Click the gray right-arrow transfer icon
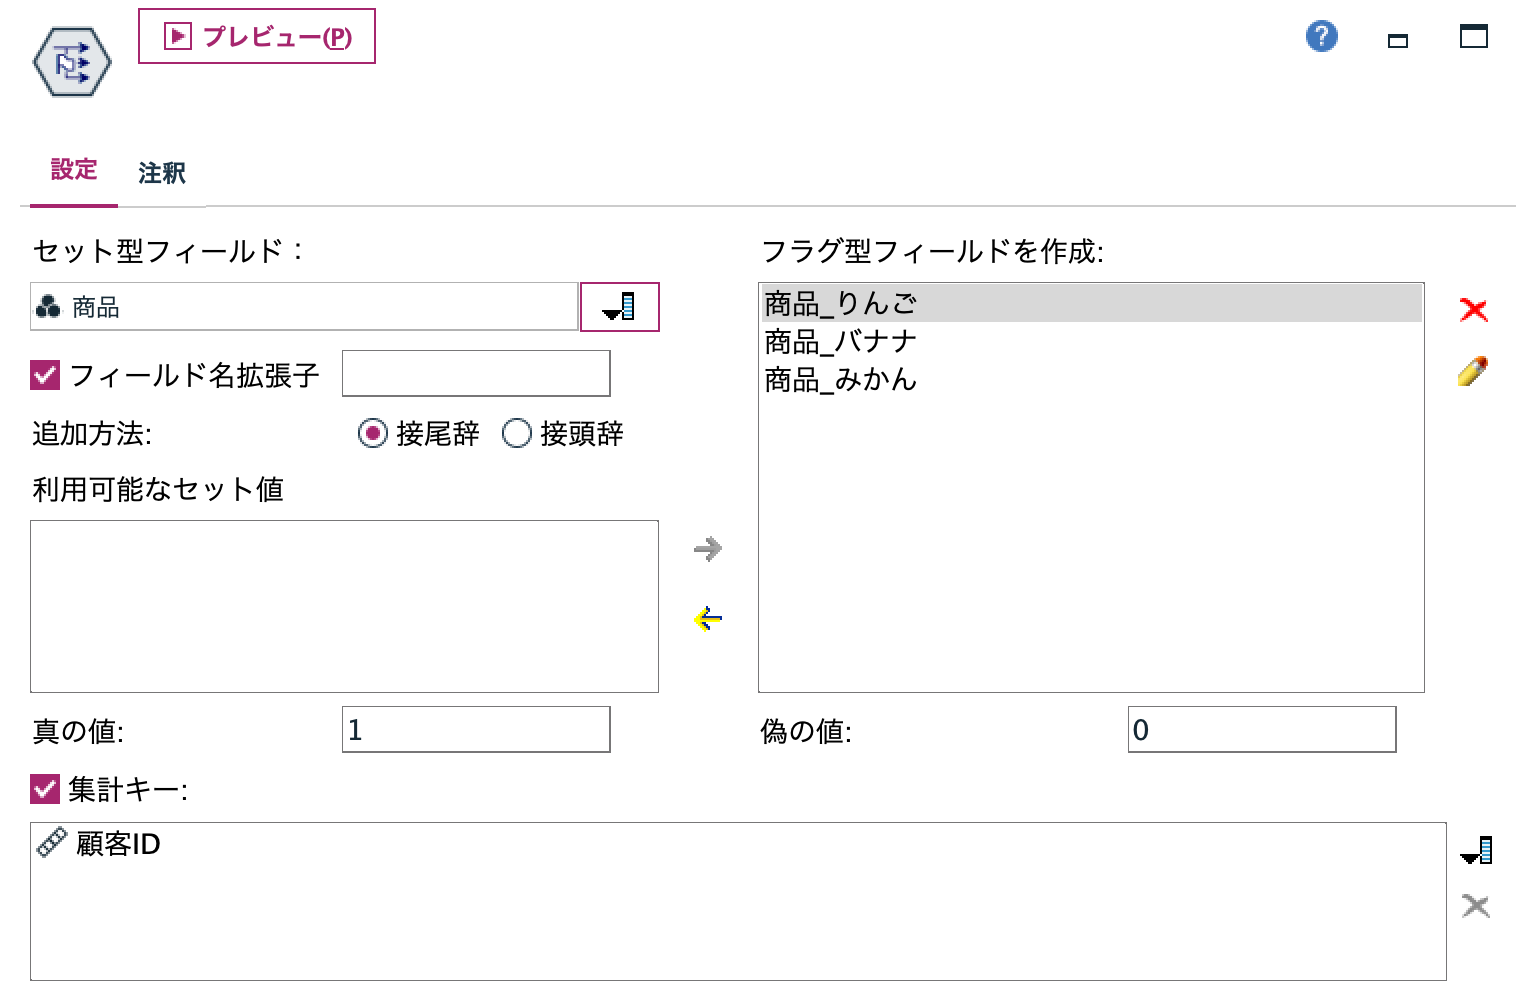This screenshot has width=1538, height=994. tap(707, 548)
